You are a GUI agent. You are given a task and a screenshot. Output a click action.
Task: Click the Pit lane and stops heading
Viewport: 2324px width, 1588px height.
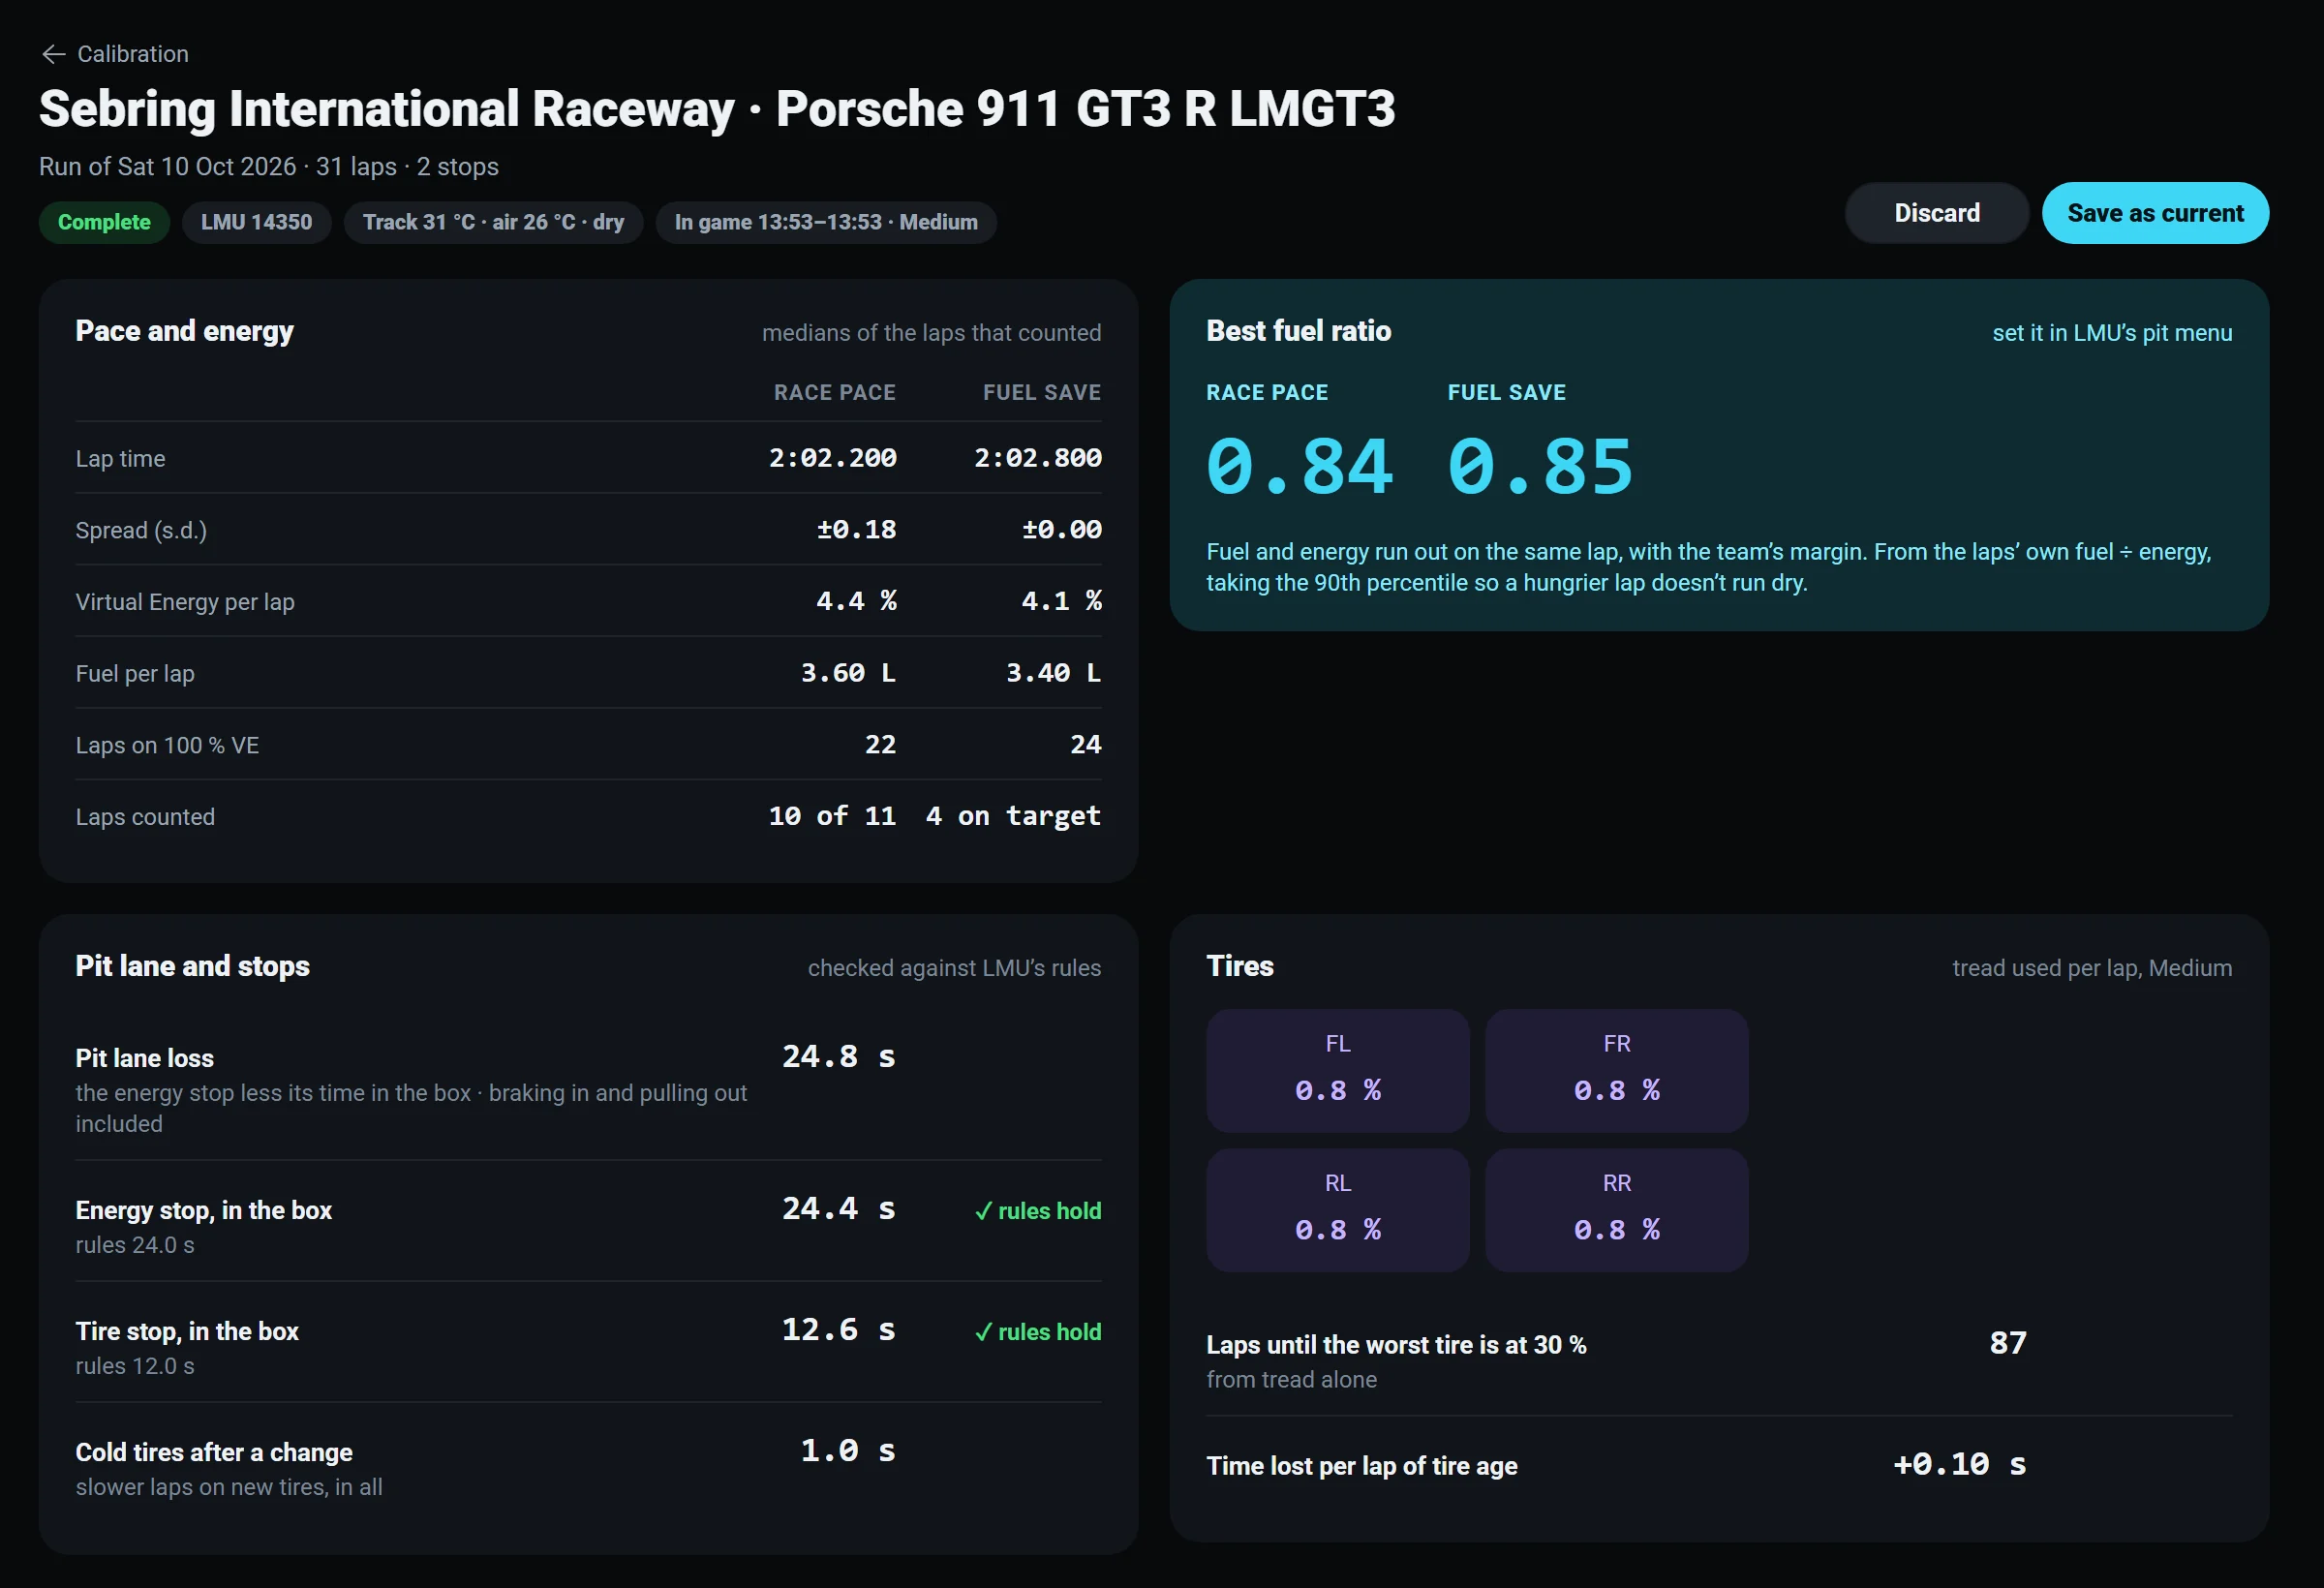point(192,966)
